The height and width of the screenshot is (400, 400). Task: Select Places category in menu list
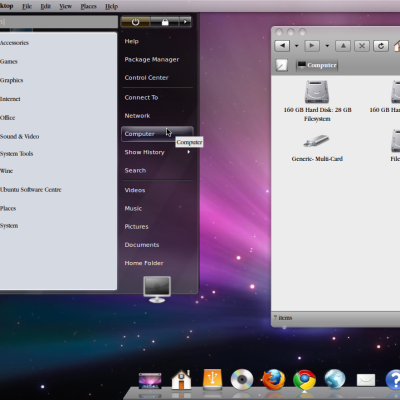[x=8, y=208]
